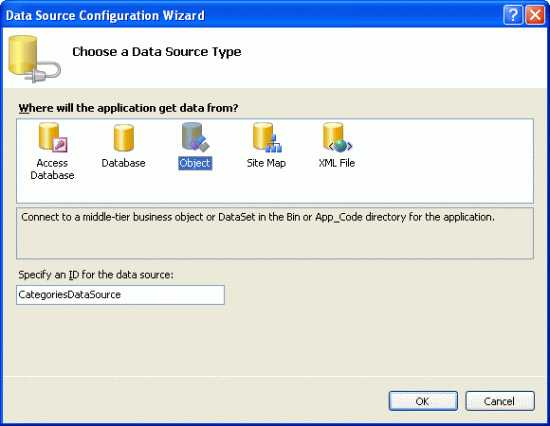Choose the plain Database cylinder icon

(x=123, y=138)
